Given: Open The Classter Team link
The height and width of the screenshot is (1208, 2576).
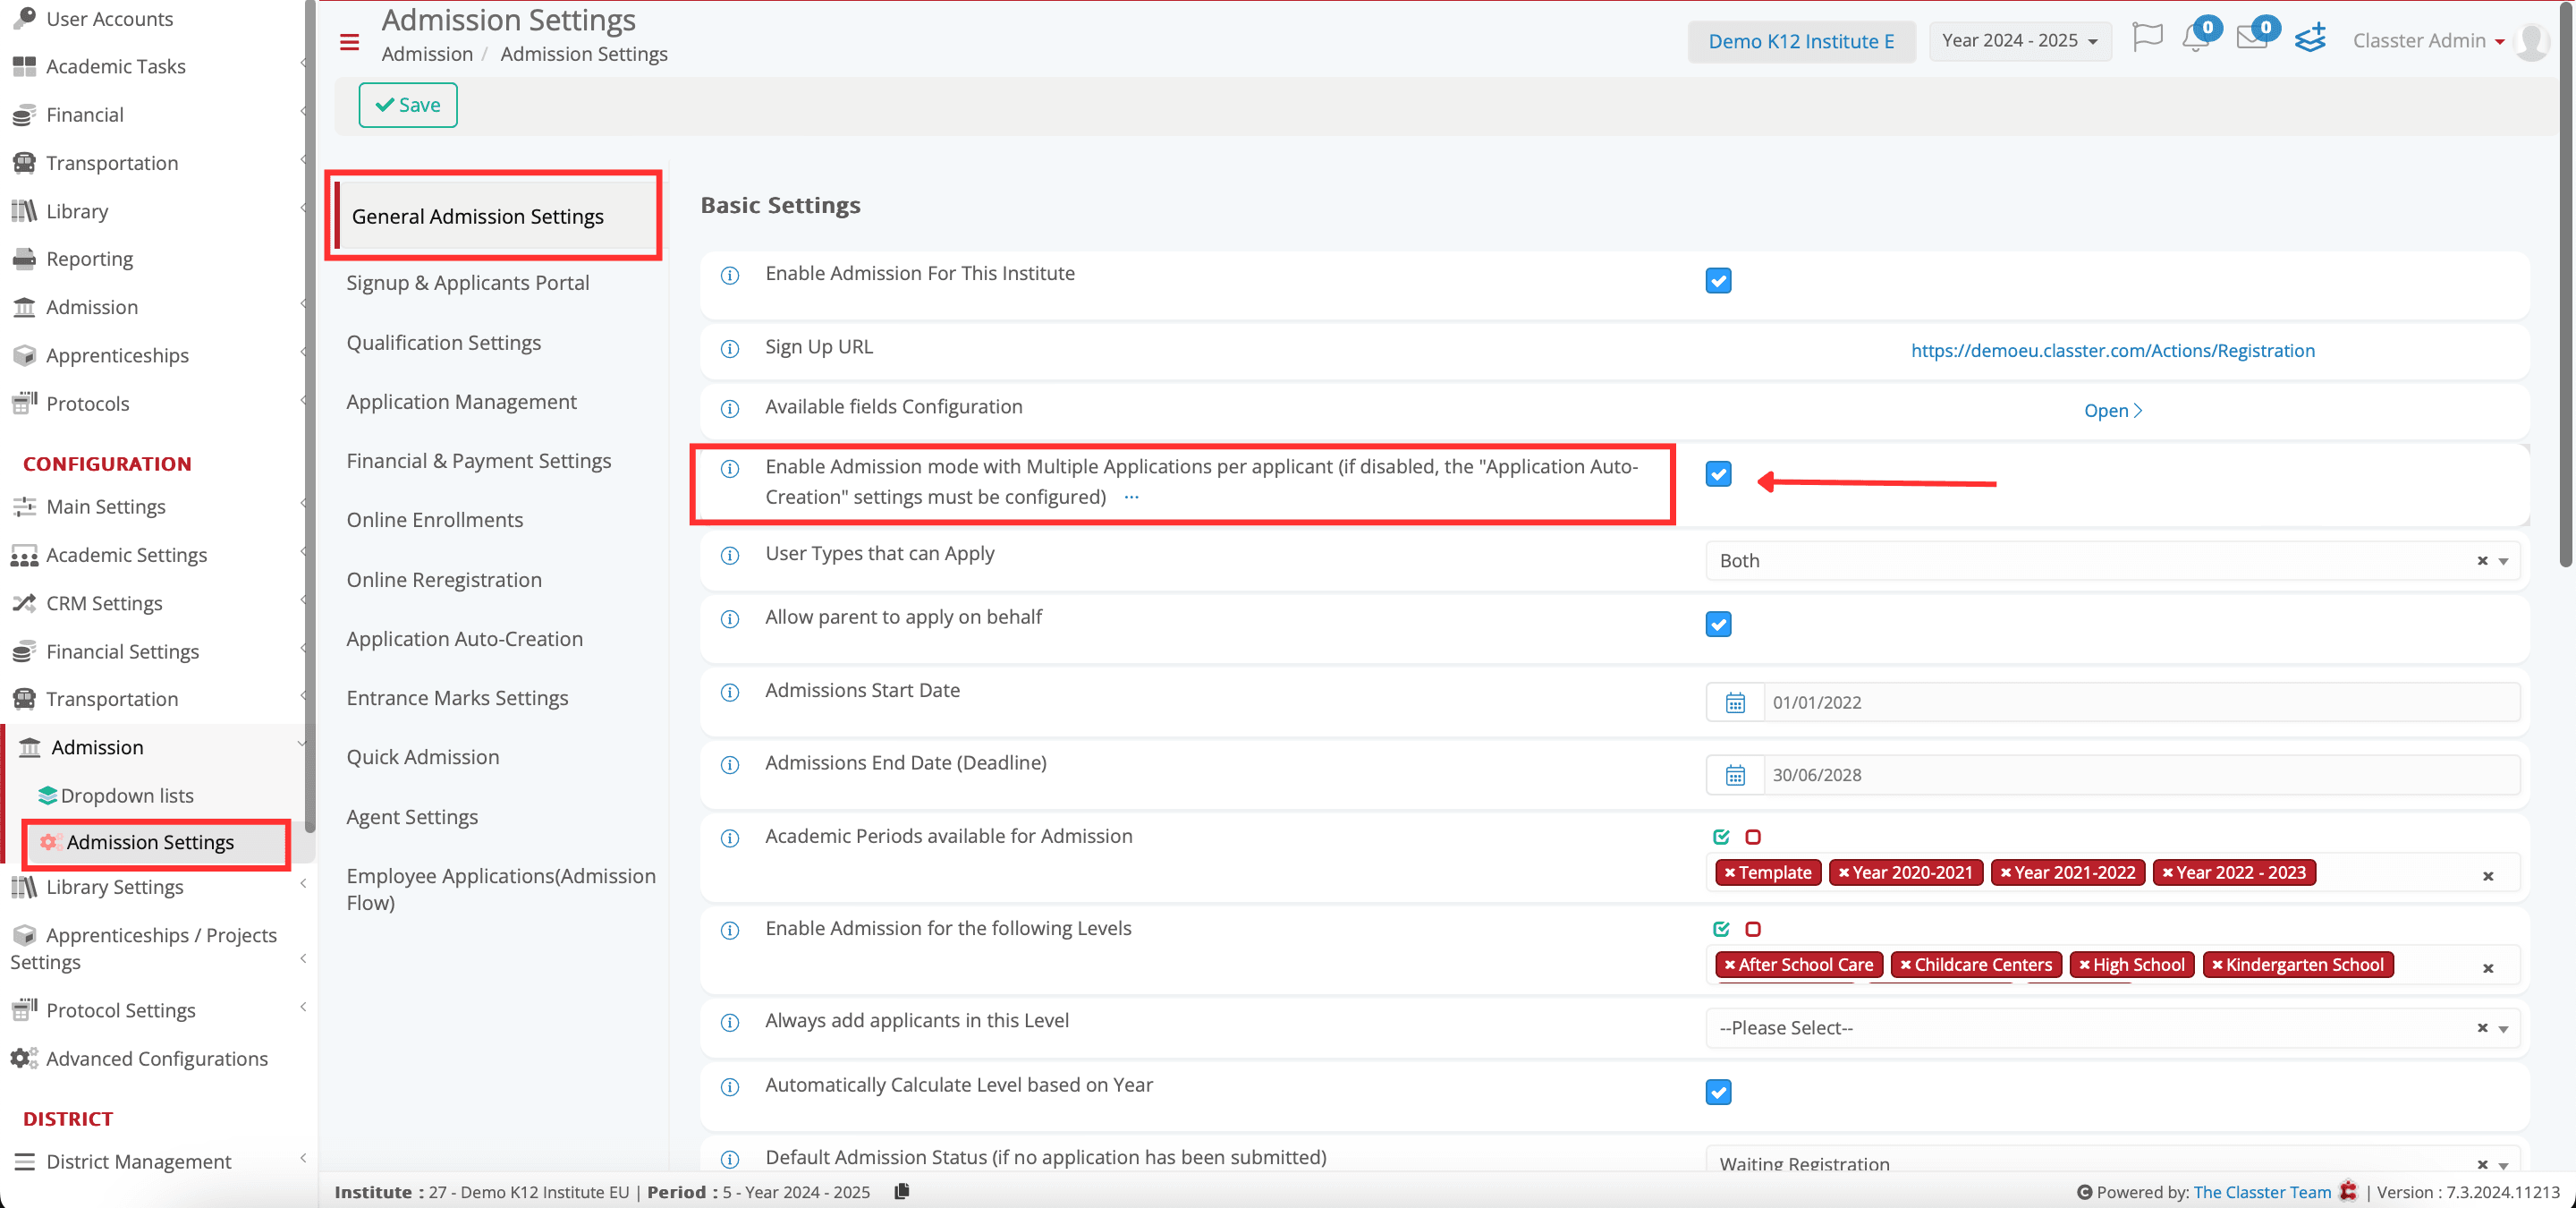Looking at the screenshot, I should [2261, 1191].
